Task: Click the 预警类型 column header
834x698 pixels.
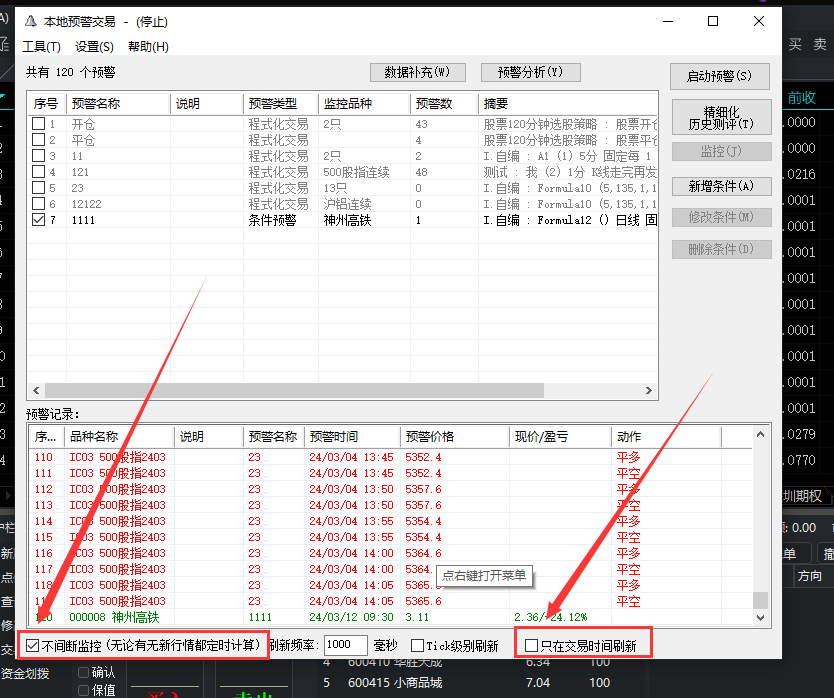Action: click(x=281, y=104)
